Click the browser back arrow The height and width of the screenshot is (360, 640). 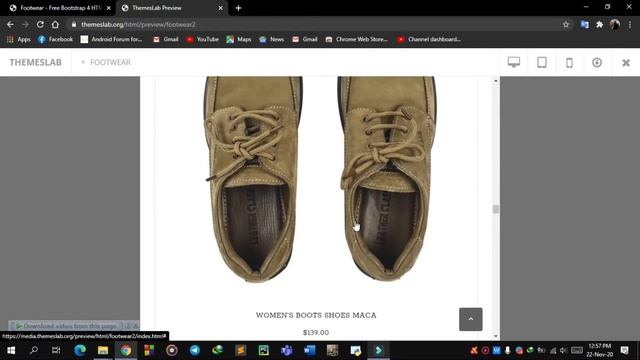[10, 24]
